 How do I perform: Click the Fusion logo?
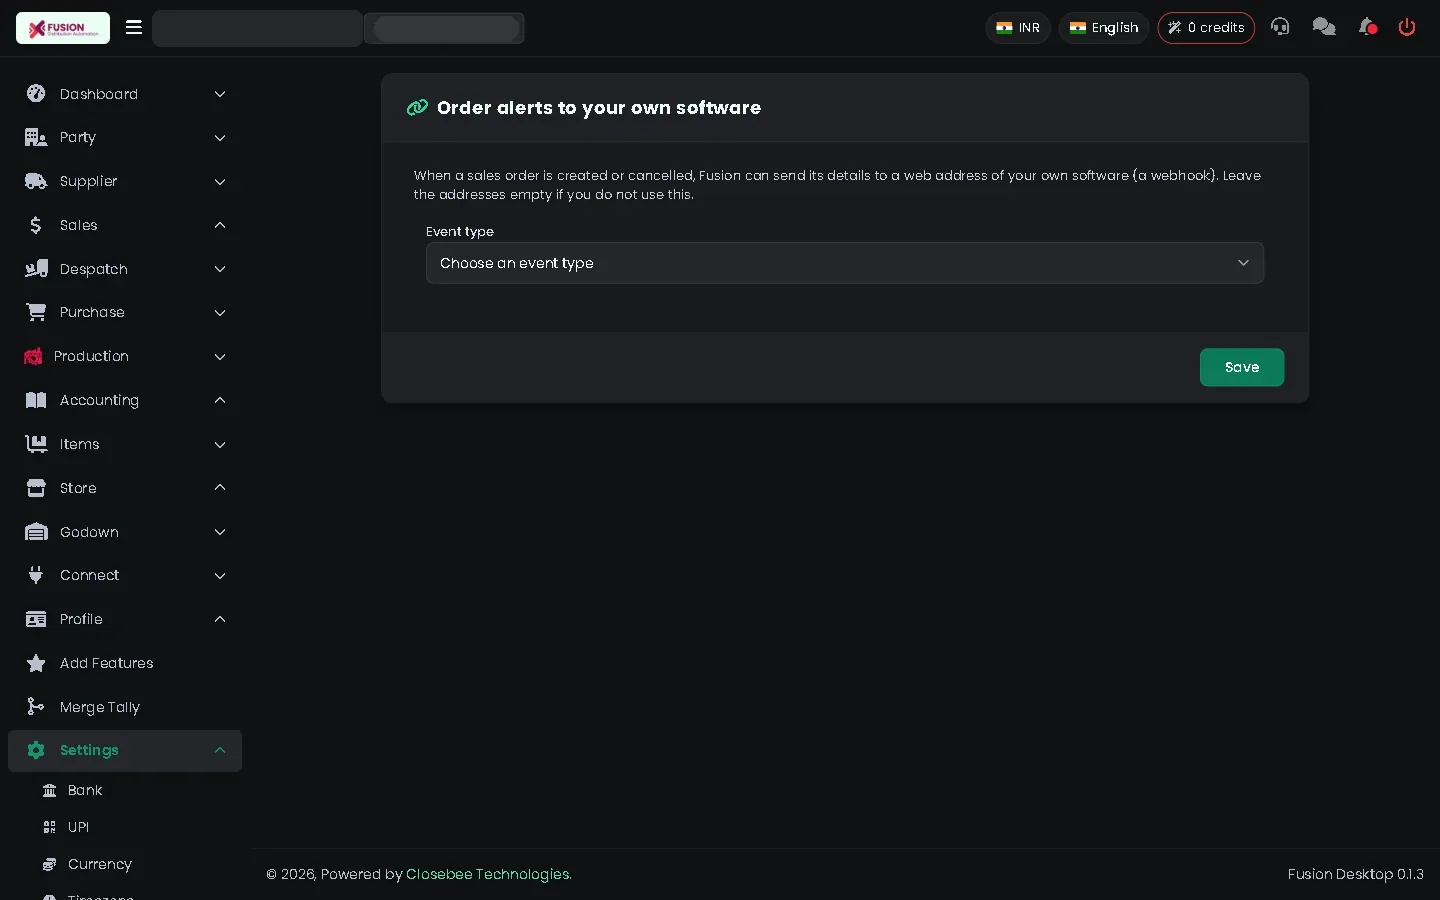point(63,28)
